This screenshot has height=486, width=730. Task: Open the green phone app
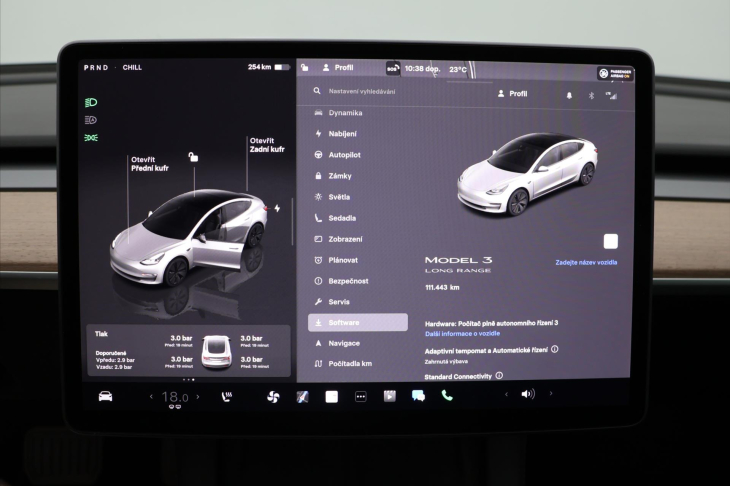coord(447,396)
